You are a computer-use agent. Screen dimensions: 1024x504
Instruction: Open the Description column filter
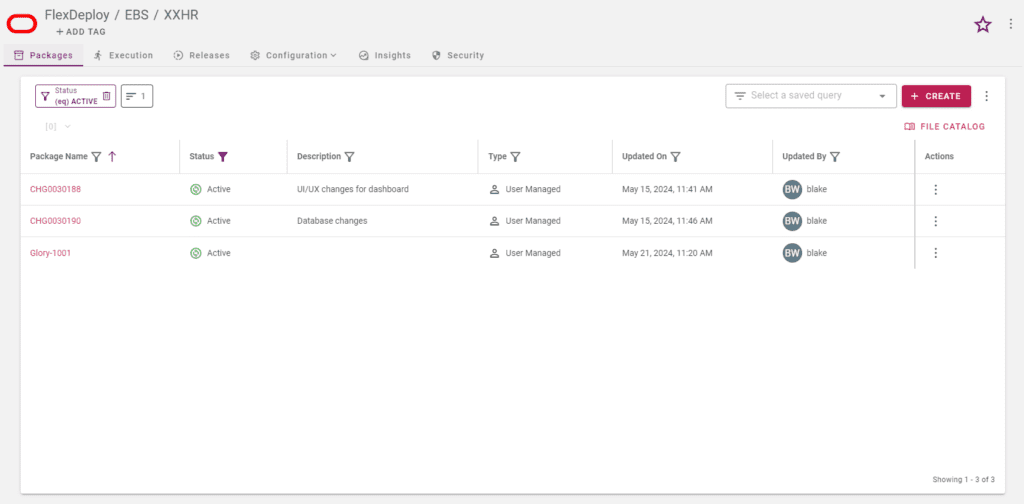(349, 157)
